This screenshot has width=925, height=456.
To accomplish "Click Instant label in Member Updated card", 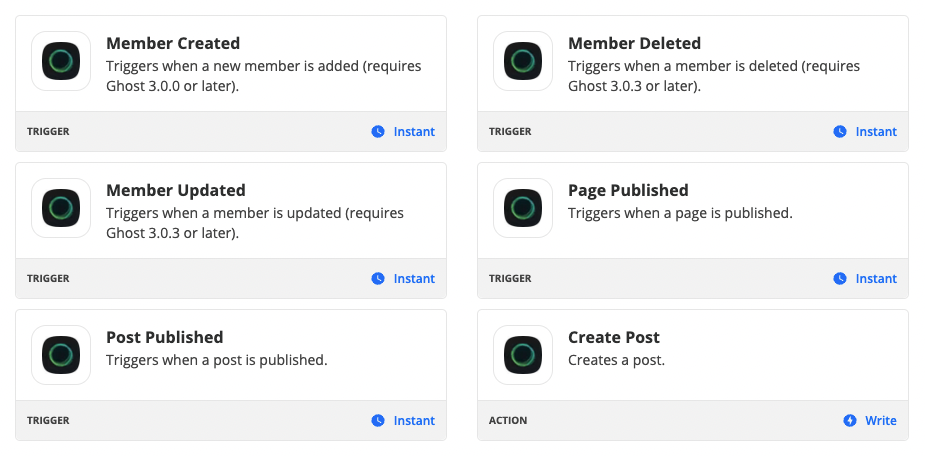I will pyautogui.click(x=414, y=278).
